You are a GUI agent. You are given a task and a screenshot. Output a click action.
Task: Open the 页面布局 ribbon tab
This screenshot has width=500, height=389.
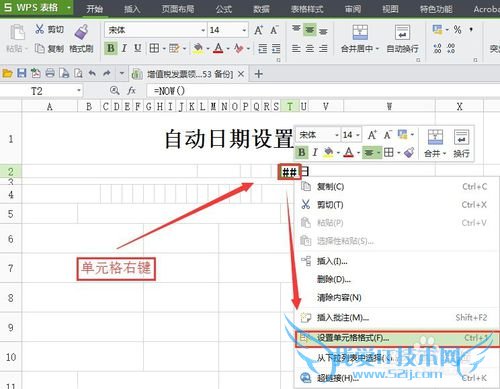click(178, 9)
